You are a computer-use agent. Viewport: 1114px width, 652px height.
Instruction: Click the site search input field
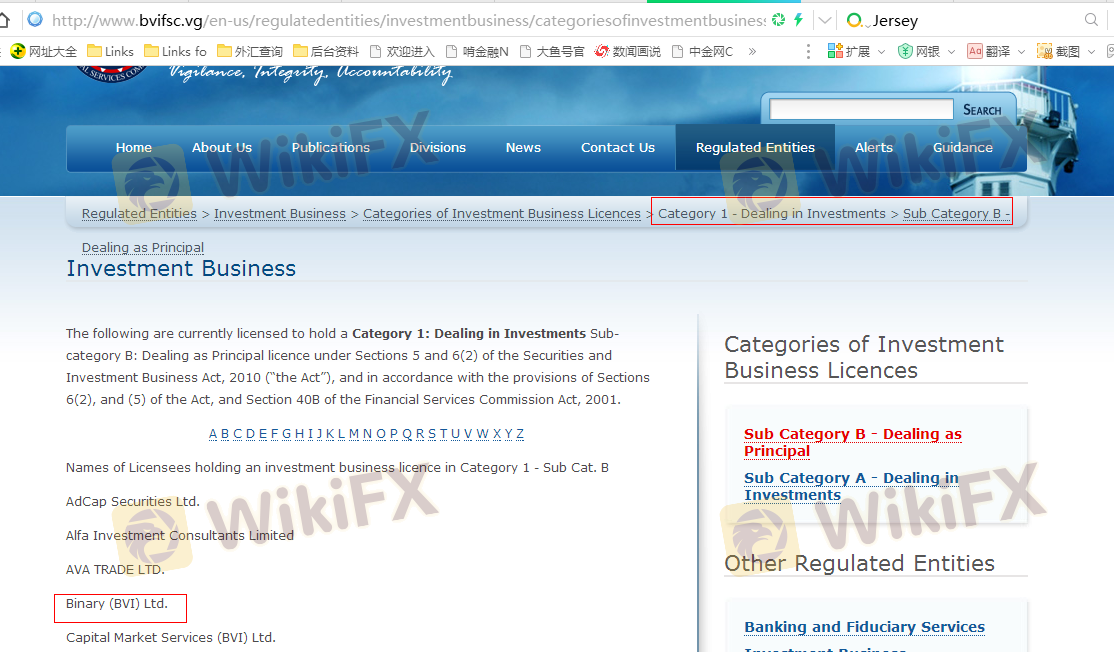coord(861,109)
